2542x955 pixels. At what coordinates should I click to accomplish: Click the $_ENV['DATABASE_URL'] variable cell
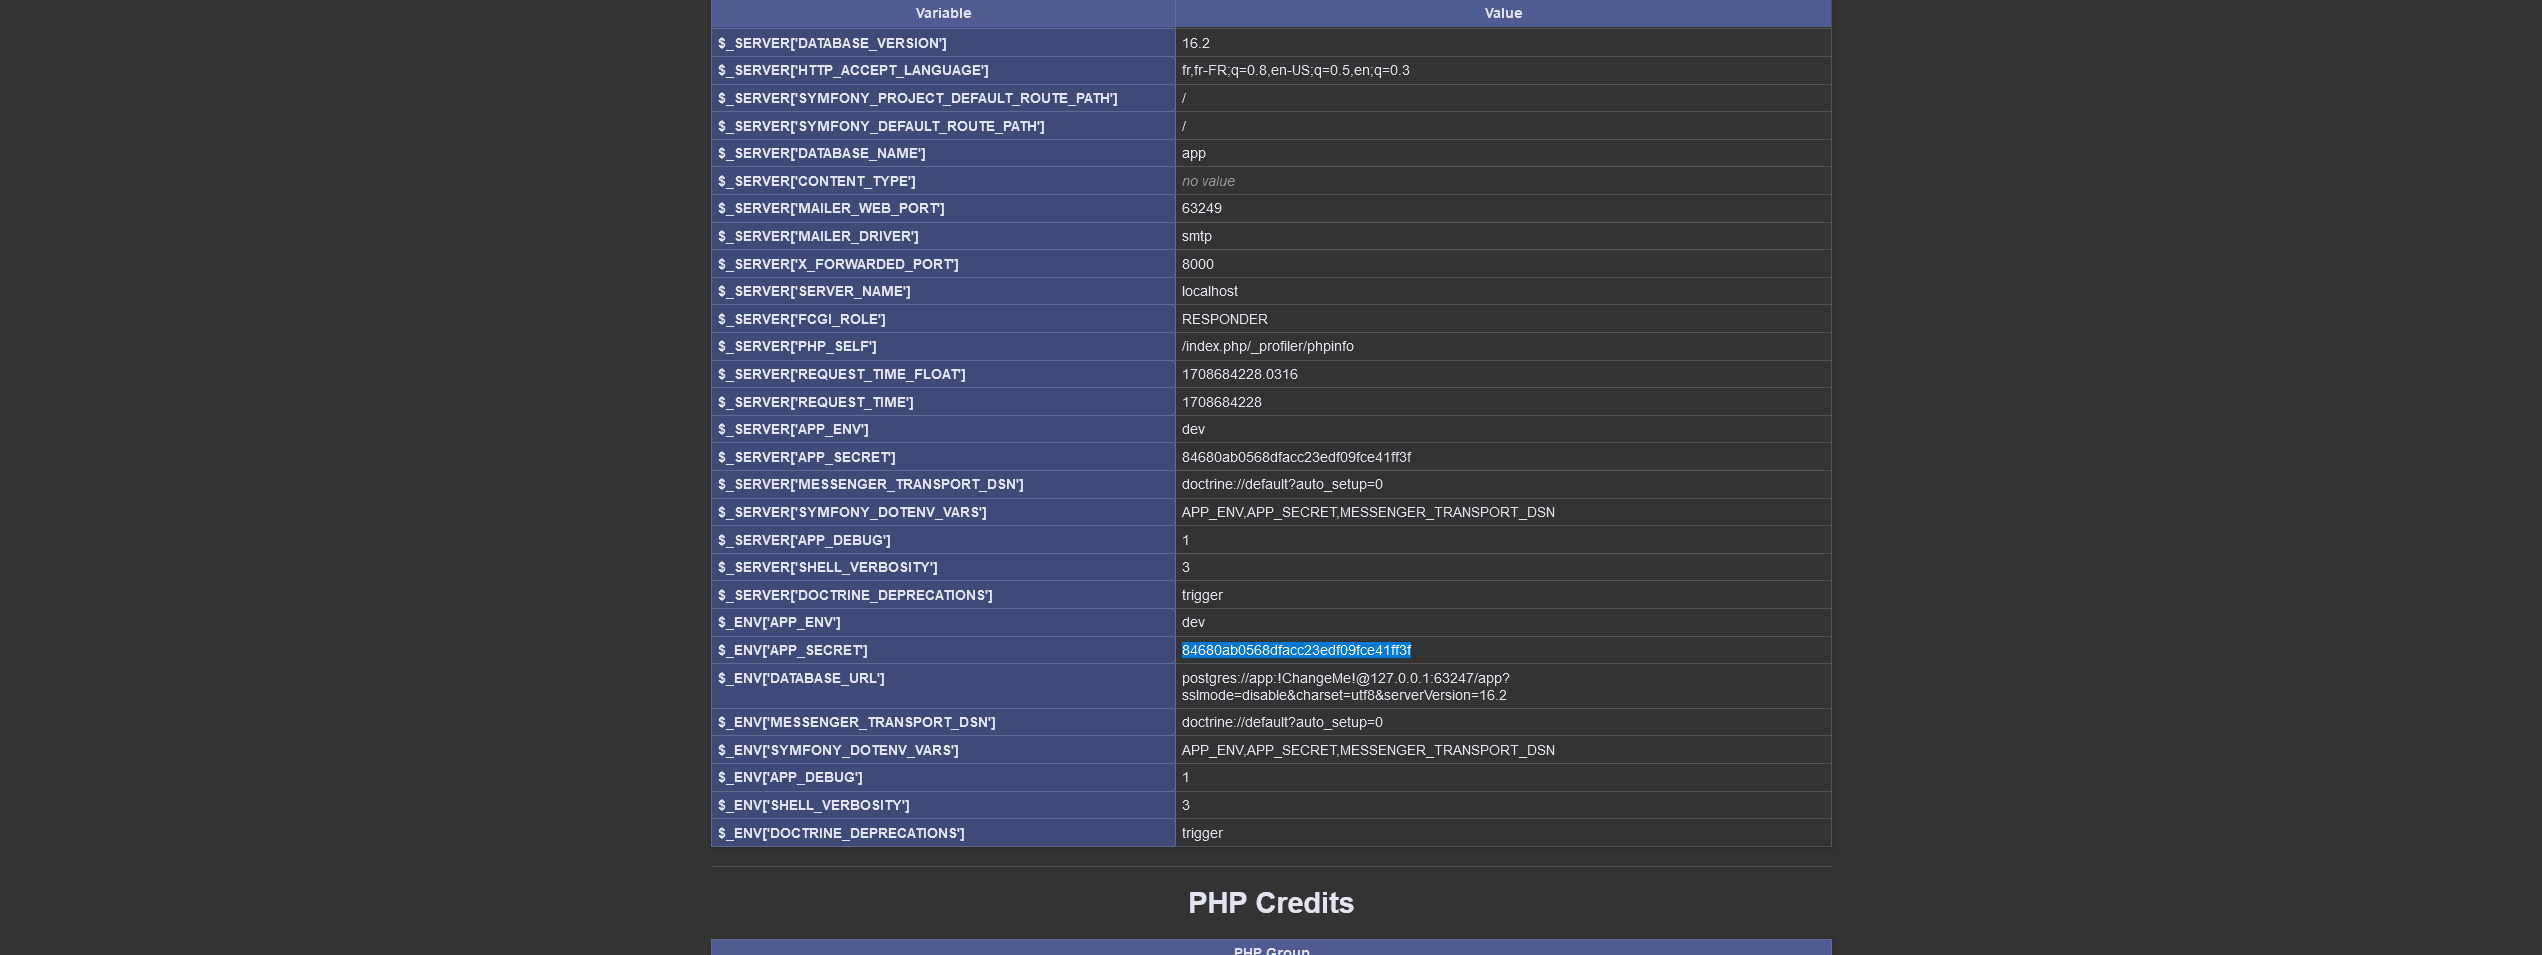click(x=801, y=678)
